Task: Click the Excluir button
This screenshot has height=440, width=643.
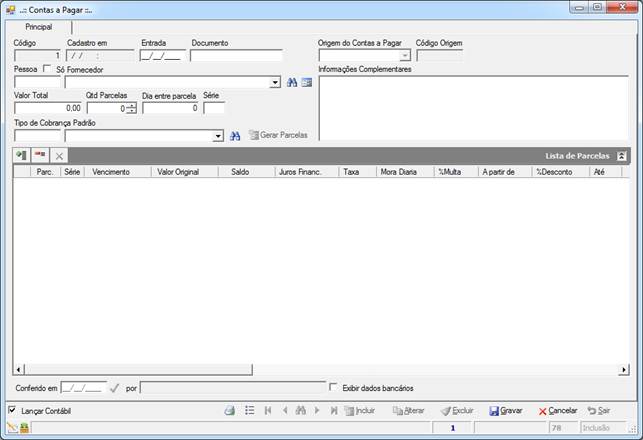Action: pos(457,410)
